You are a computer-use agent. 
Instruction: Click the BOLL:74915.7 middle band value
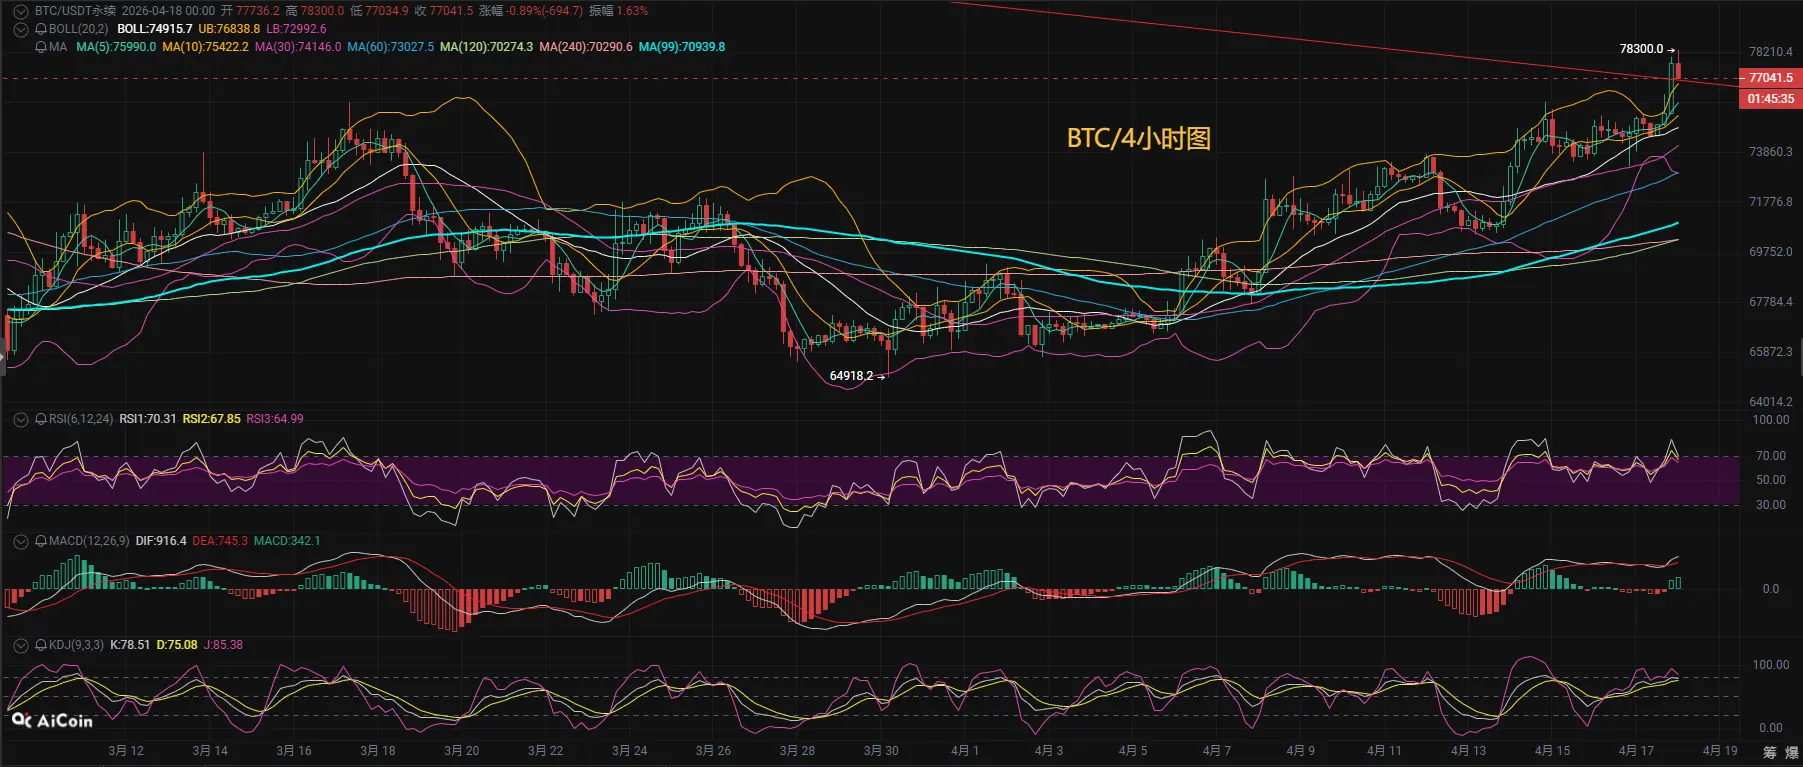click(155, 29)
